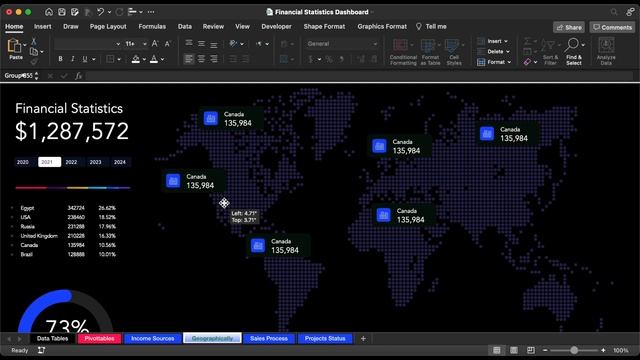Expand the Insert cells dropdown
640x360 pixels.
pyautogui.click(x=506, y=41)
